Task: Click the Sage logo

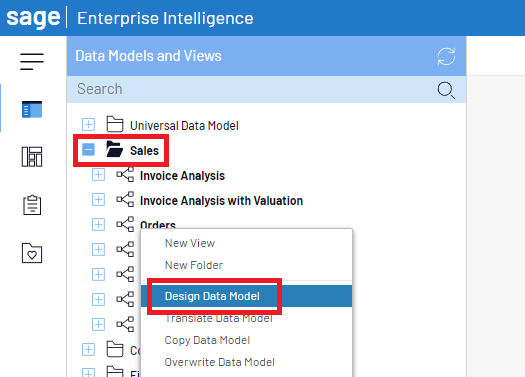Action: coord(33,18)
